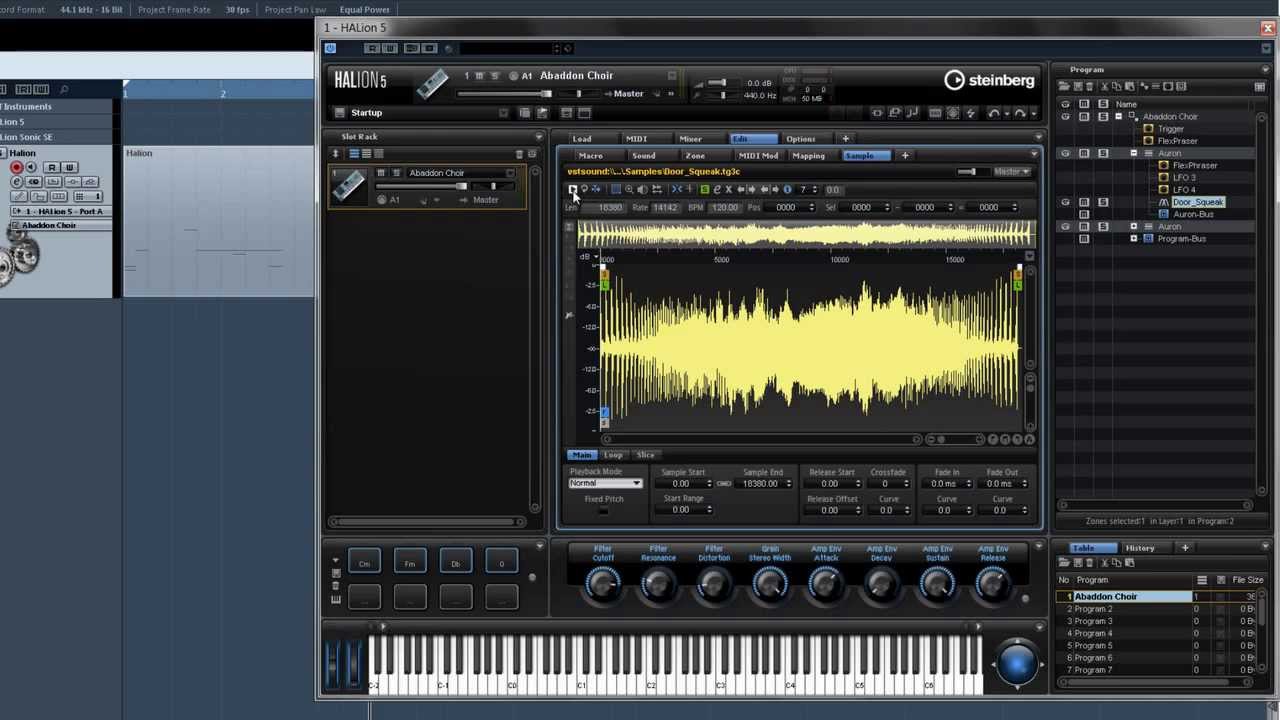Click the plug-in power activate icon
The height and width of the screenshot is (720, 1280).
pyautogui.click(x=330, y=48)
